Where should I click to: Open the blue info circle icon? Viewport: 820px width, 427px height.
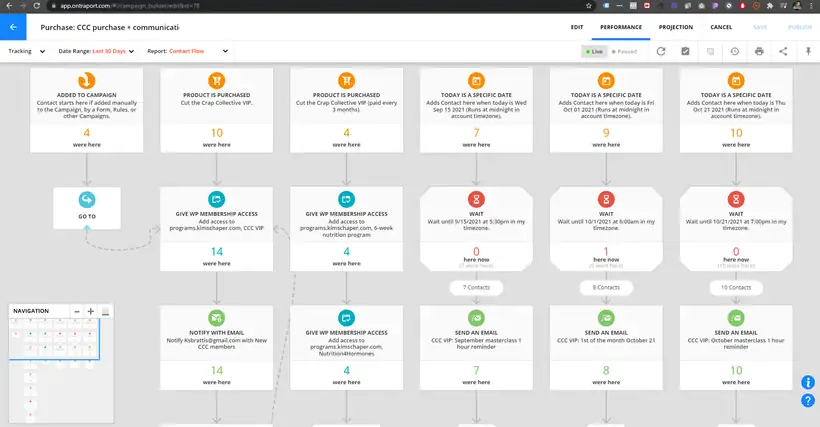(x=808, y=382)
